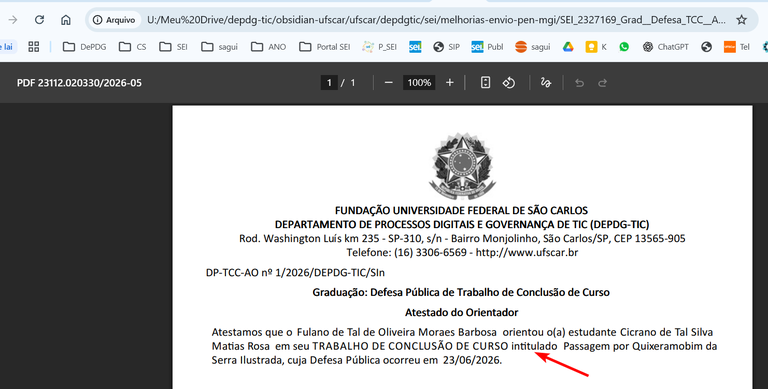This screenshot has height=389, width=768.
Task: Expand the Portal SEI bookmark folder
Action: click(325, 47)
